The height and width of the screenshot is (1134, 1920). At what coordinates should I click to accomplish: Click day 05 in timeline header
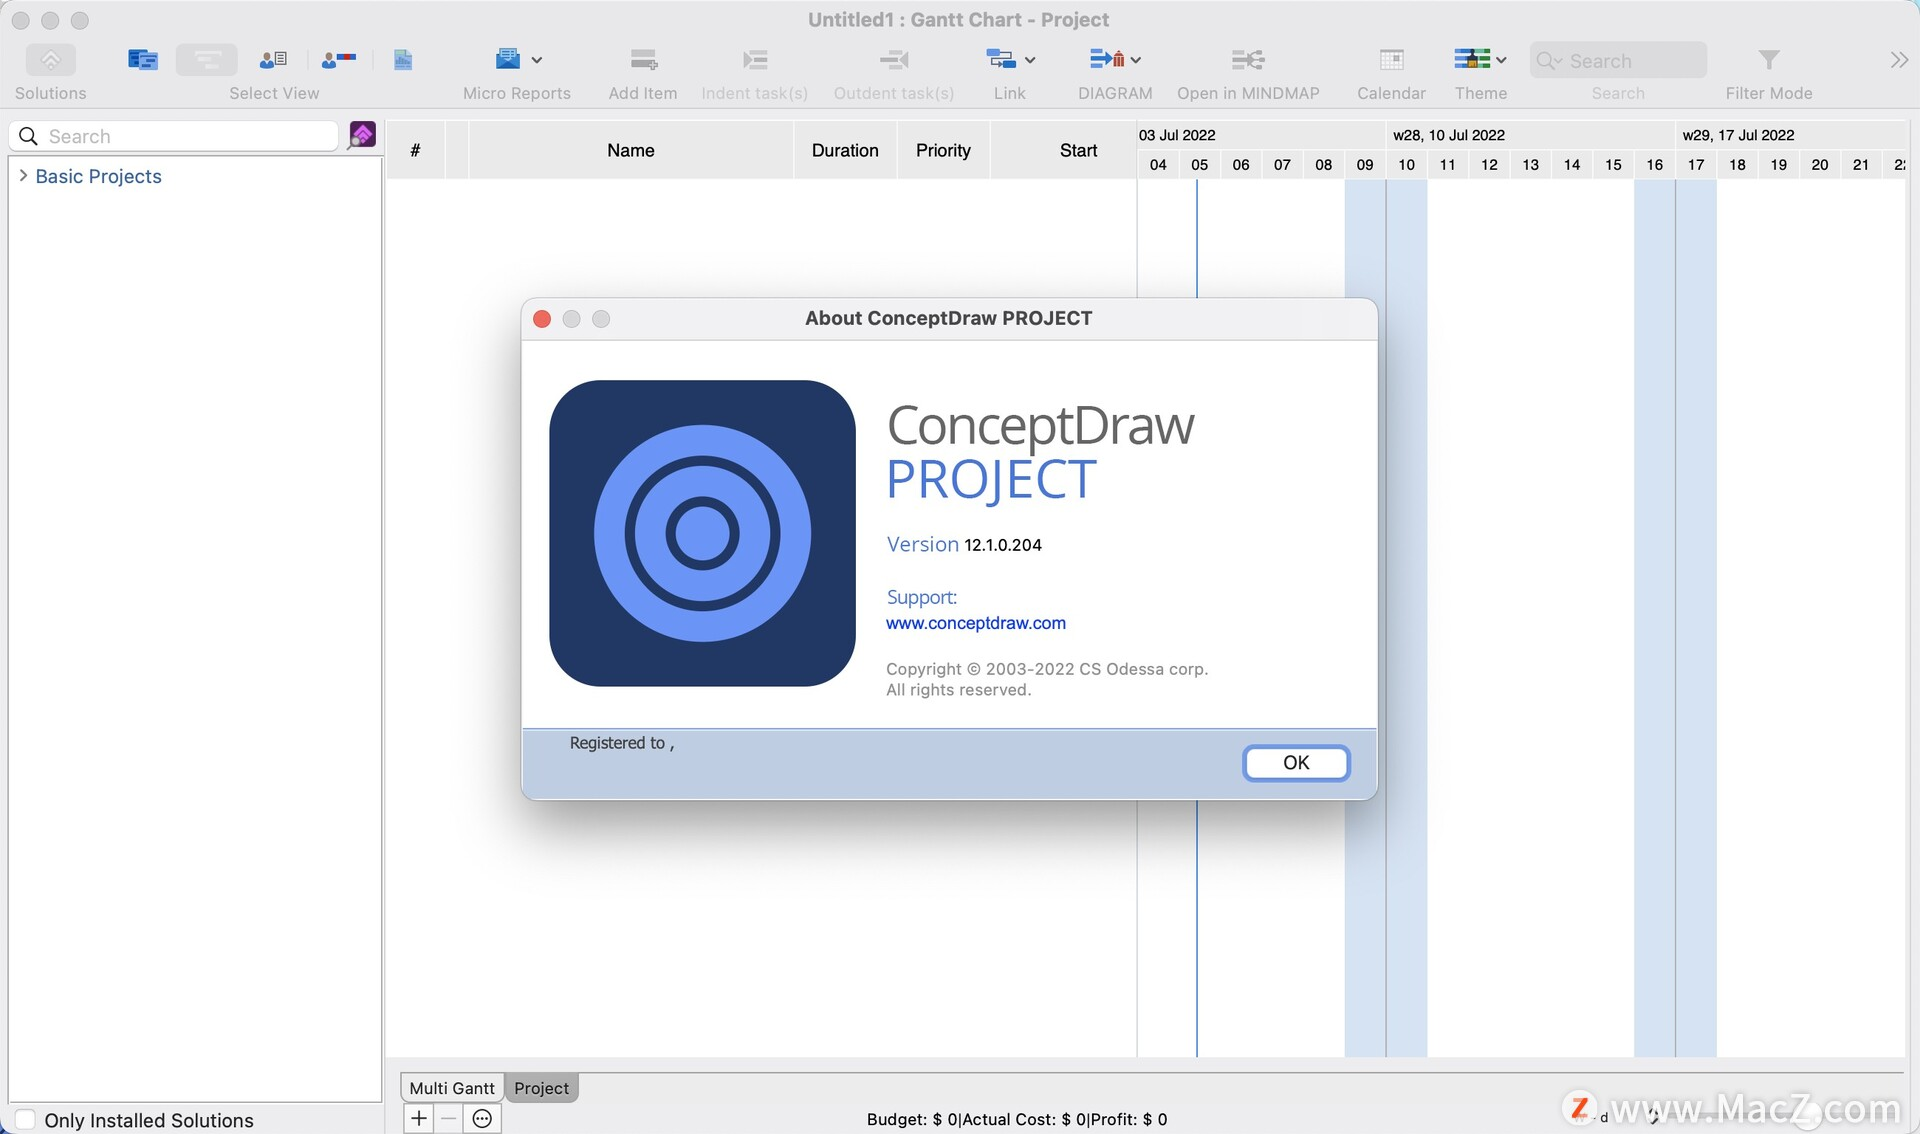(1199, 165)
